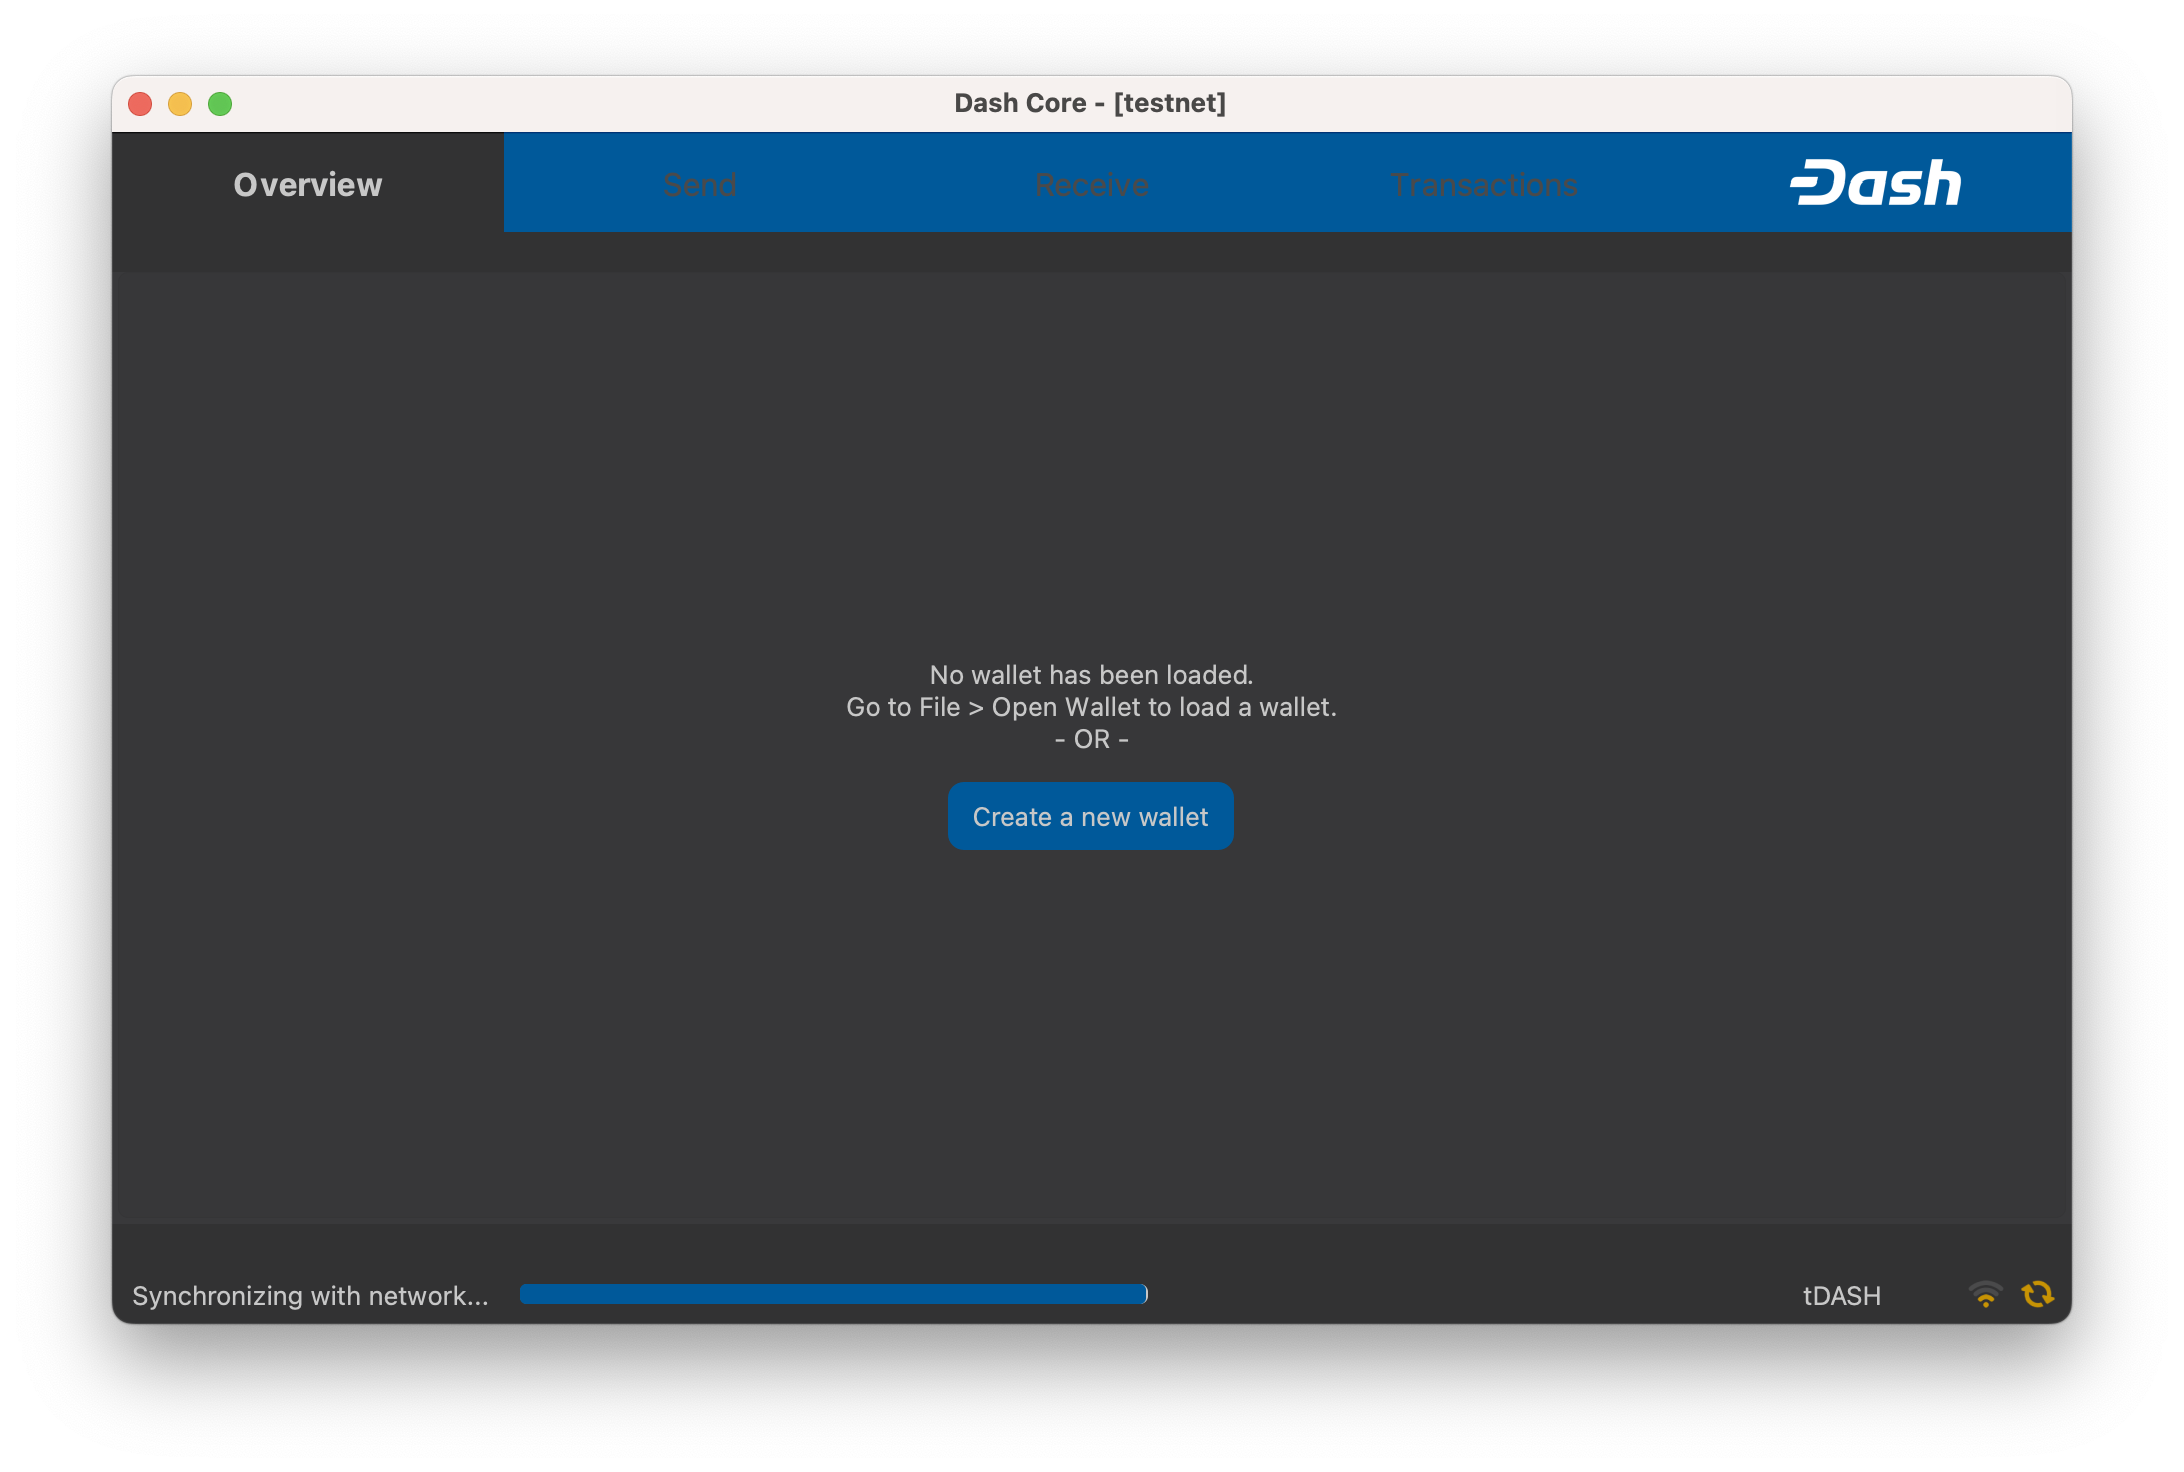
Task: Click the - OR - separator text
Action: (1091, 739)
